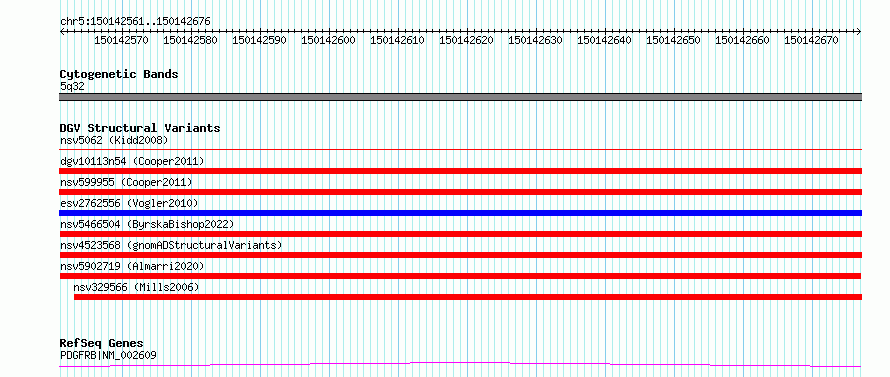890x377 pixels.
Task: Click the red bar under dgv10113n54
Action: click(x=460, y=171)
